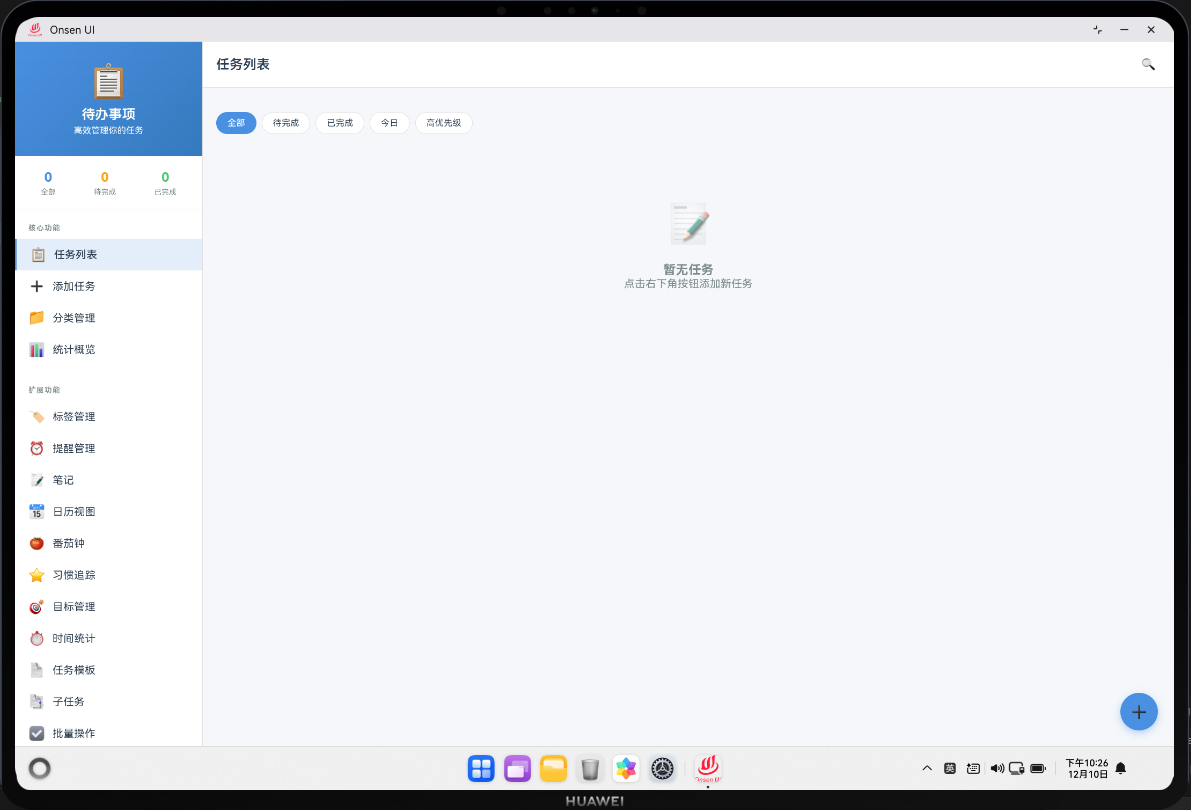Open 批量操作 sidebar label

tap(74, 733)
